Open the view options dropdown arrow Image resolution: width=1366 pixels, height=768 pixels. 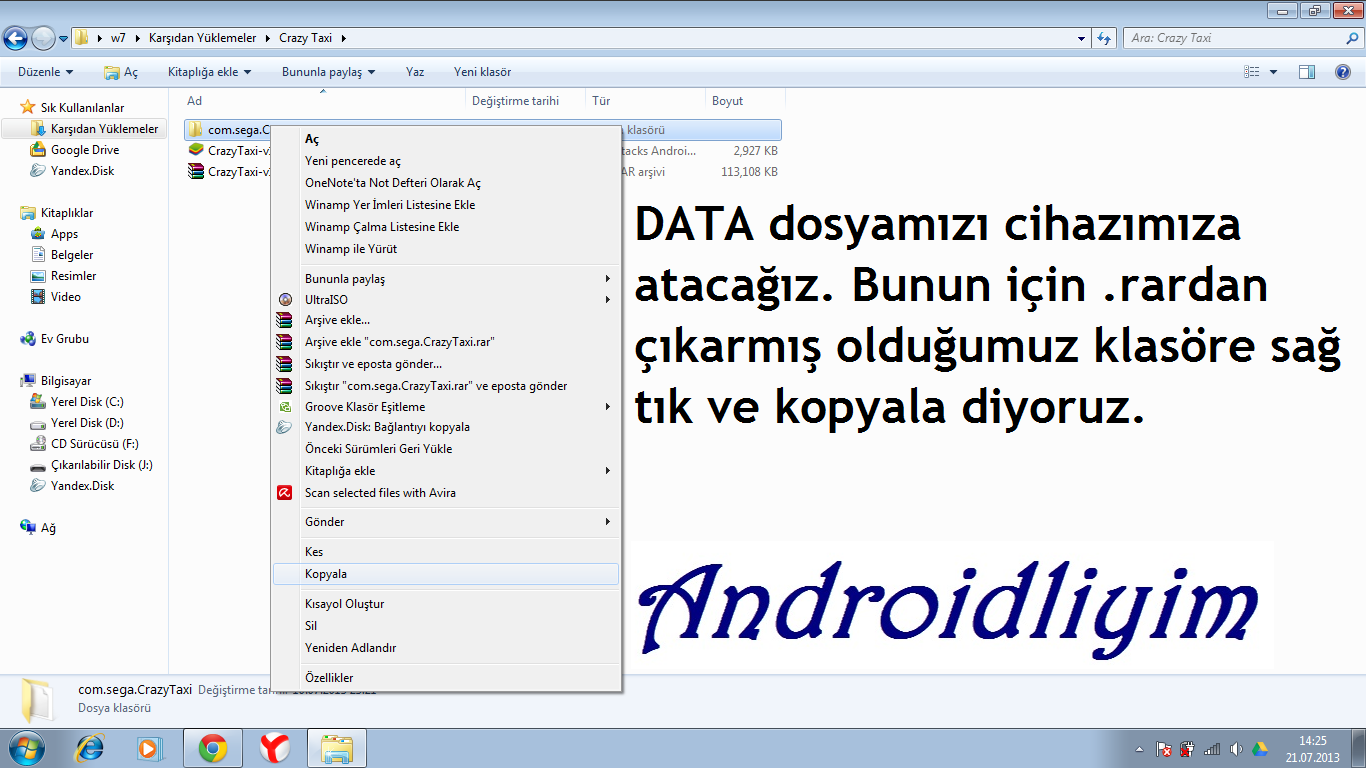tap(1273, 72)
